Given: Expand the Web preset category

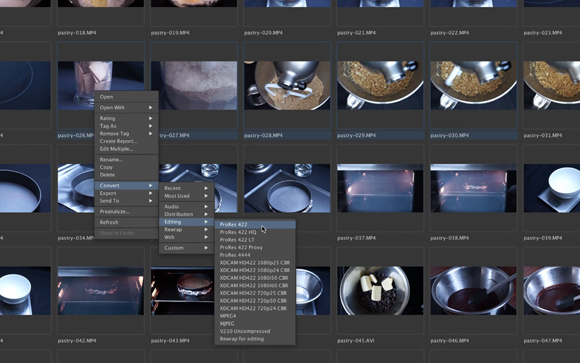Looking at the screenshot, I should tap(186, 237).
